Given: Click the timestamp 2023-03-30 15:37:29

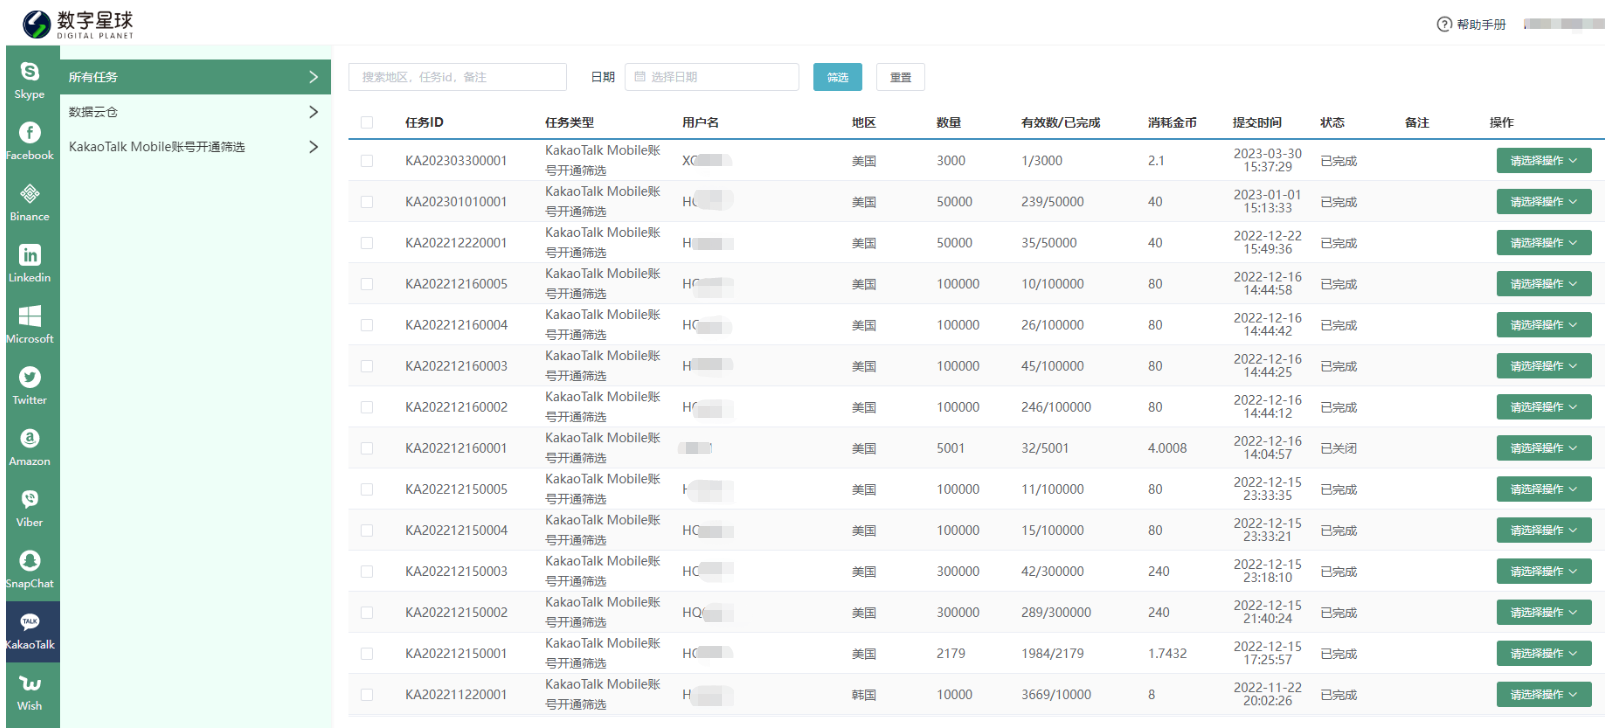Looking at the screenshot, I should pyautogui.click(x=1267, y=160).
